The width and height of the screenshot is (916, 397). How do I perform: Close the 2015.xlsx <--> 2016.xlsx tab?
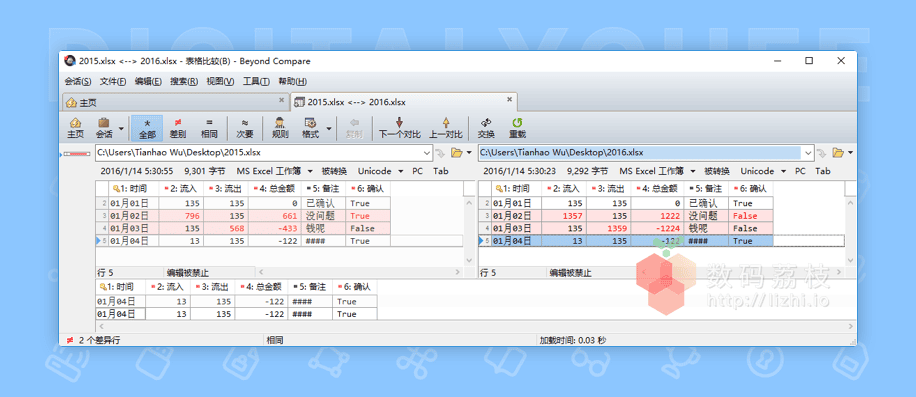point(509,100)
